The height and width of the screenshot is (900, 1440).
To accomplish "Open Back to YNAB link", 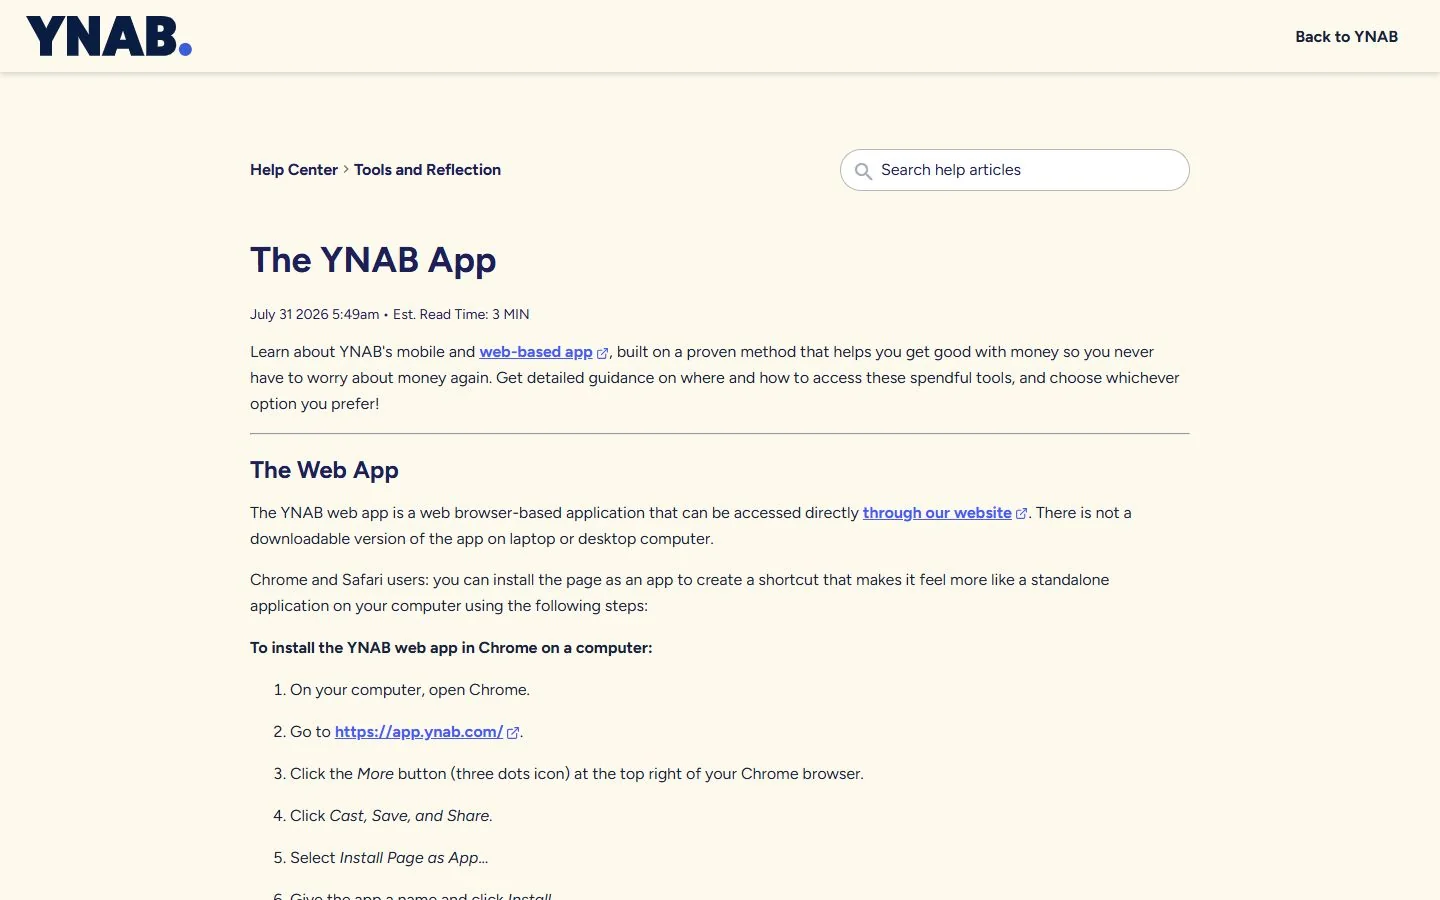I will click(x=1346, y=37).
